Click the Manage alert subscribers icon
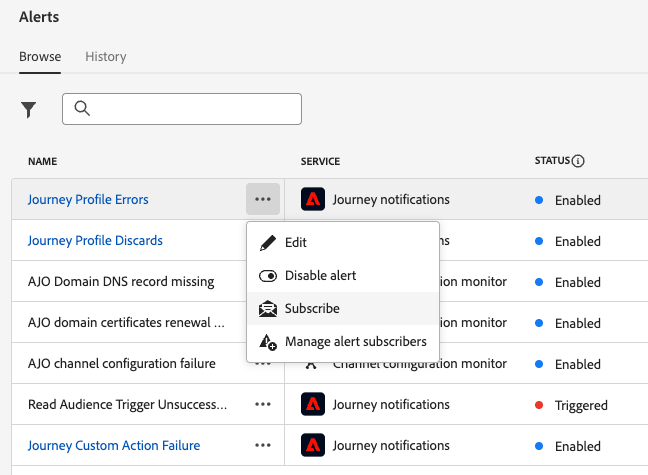 pyautogui.click(x=267, y=342)
